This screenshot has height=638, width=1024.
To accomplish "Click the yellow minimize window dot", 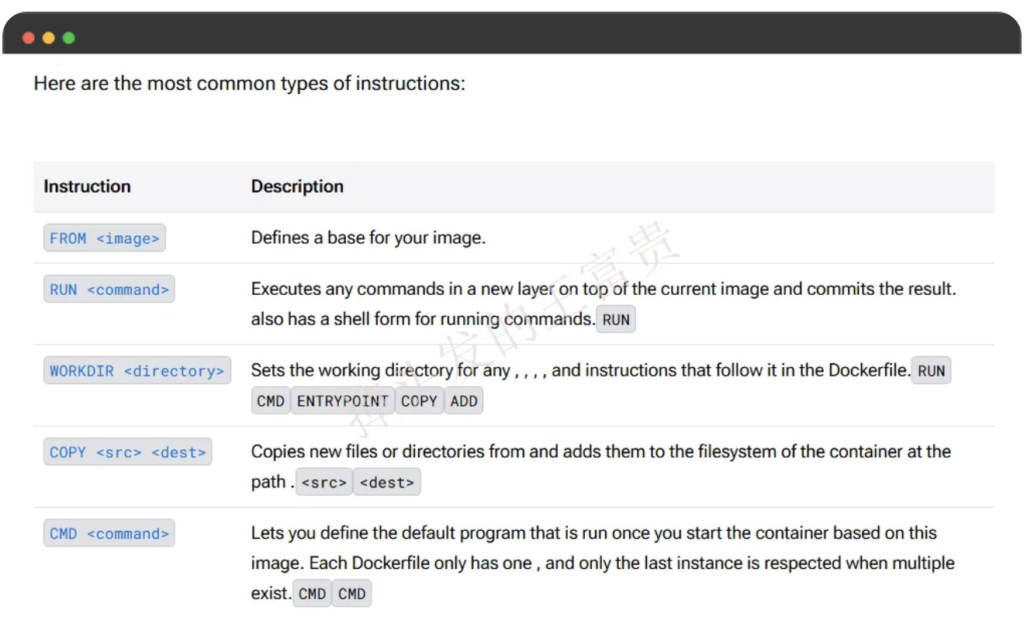I will coord(48,38).
